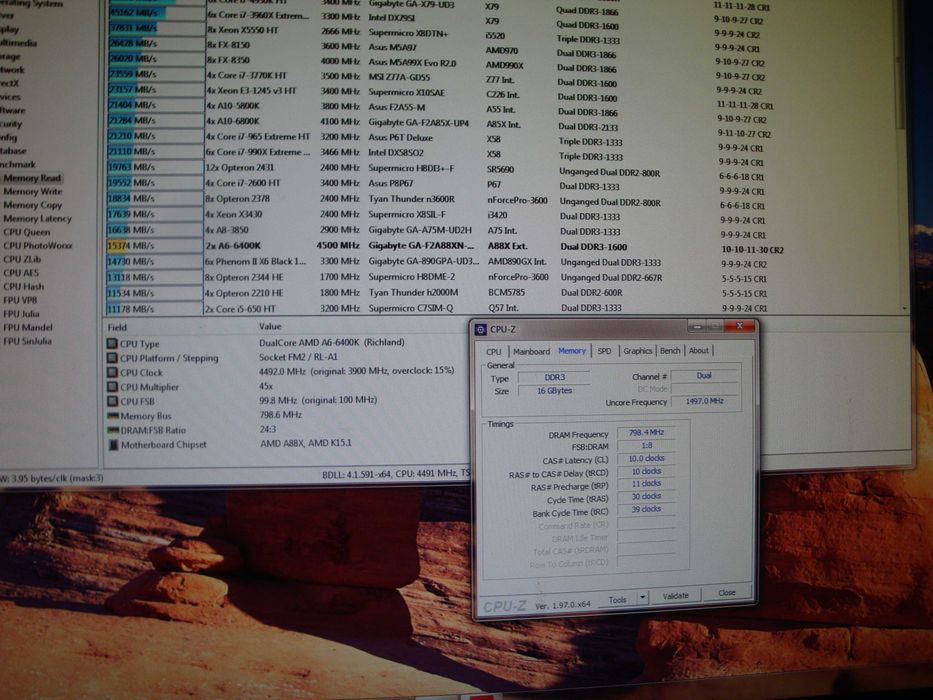The width and height of the screenshot is (933, 700).
Task: Select the 11178 MB/s Core i5-650 HT row
Action: coord(437,309)
